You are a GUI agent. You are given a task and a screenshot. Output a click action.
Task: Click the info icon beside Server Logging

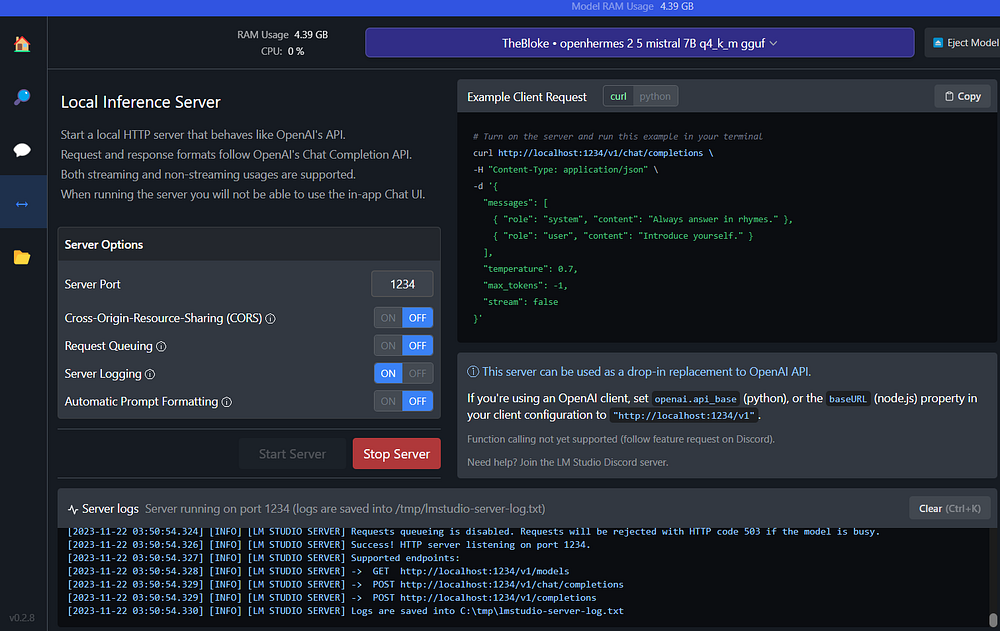[151, 375]
